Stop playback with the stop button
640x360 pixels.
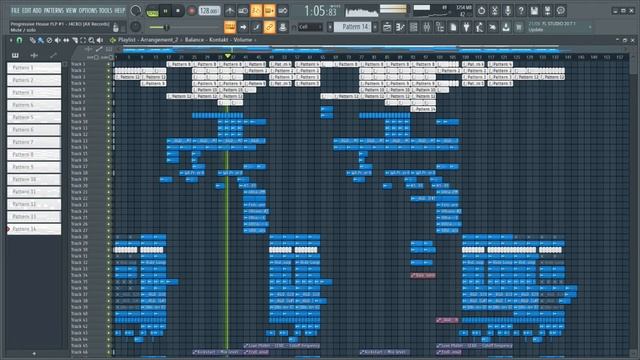pyautogui.click(x=178, y=11)
